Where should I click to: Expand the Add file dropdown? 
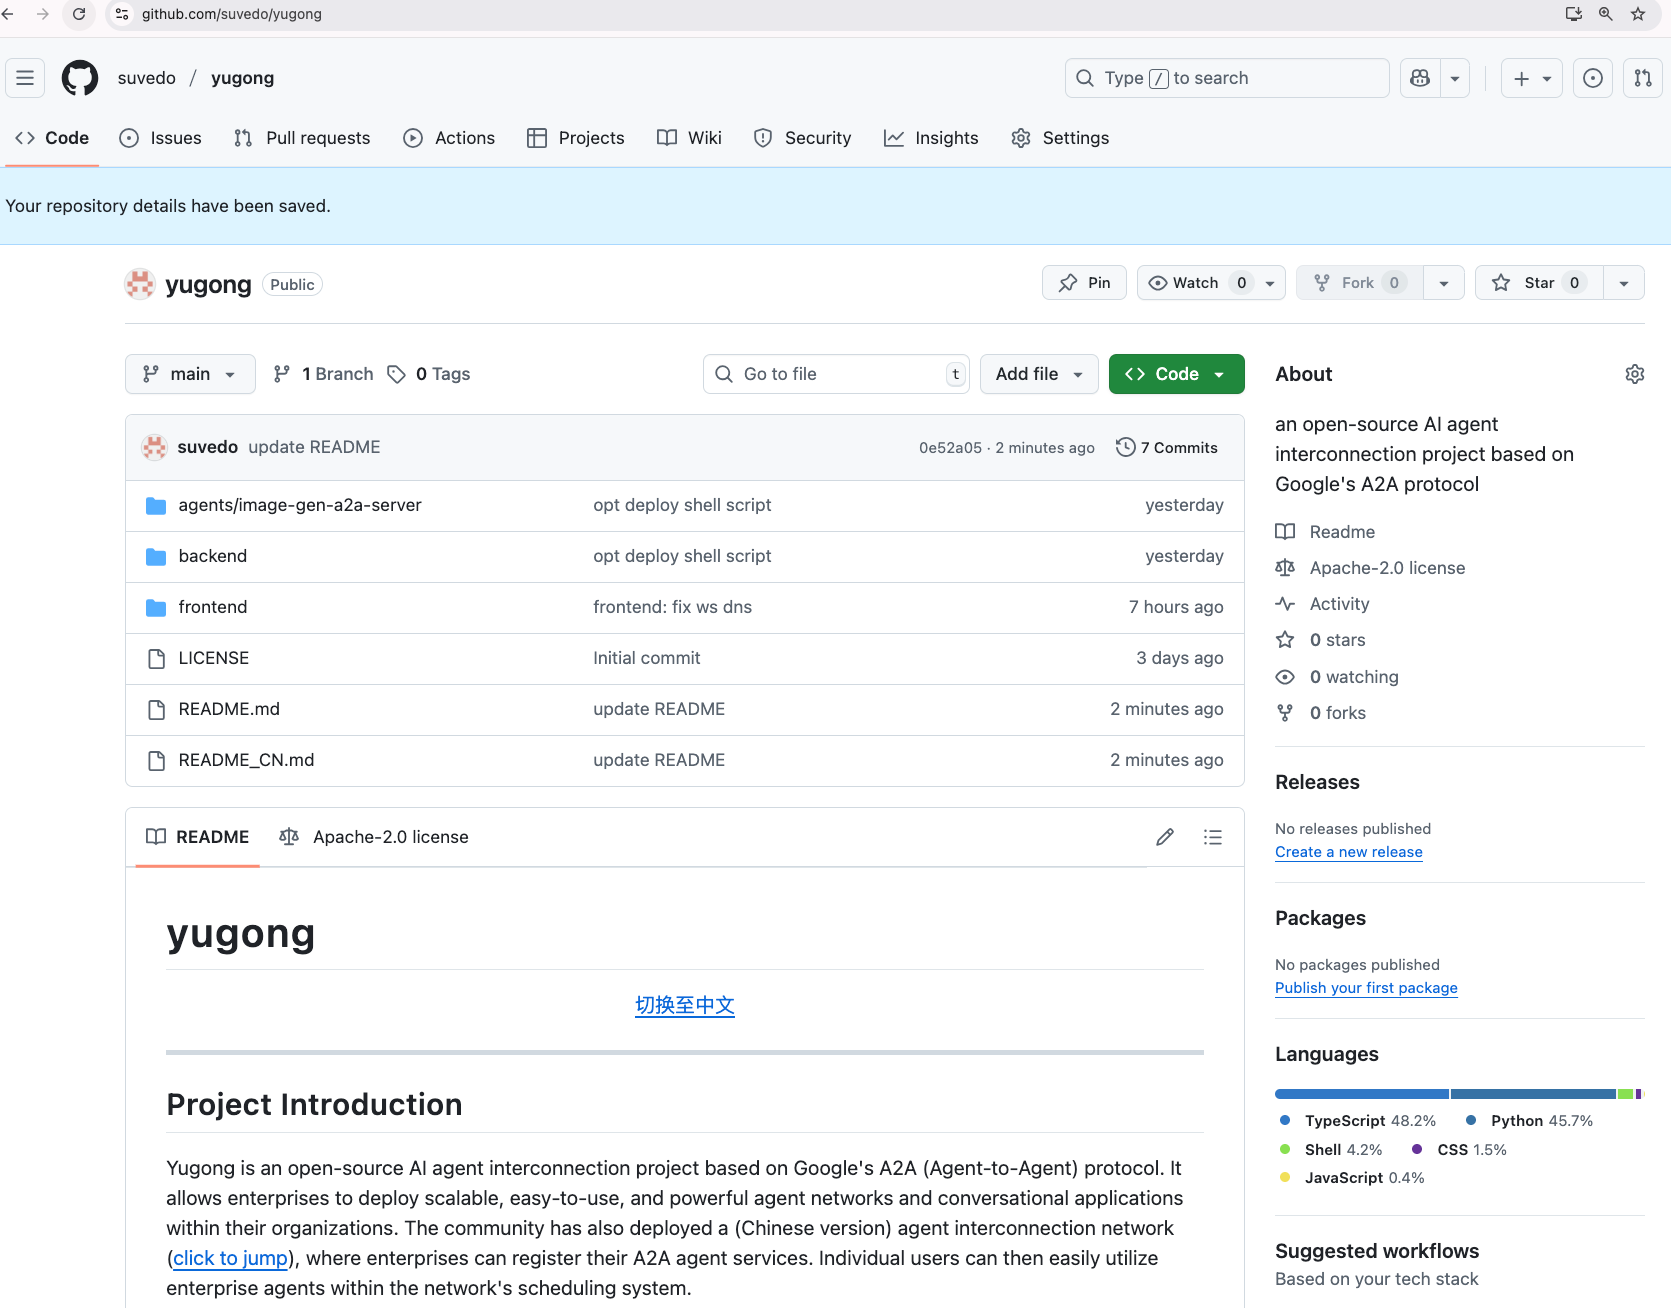point(1039,374)
